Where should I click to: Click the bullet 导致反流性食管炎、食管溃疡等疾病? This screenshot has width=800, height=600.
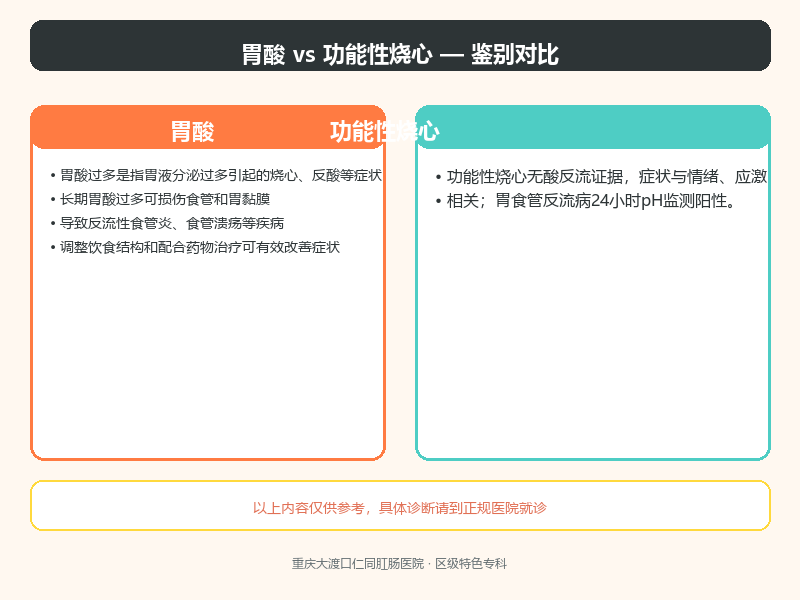click(x=167, y=223)
